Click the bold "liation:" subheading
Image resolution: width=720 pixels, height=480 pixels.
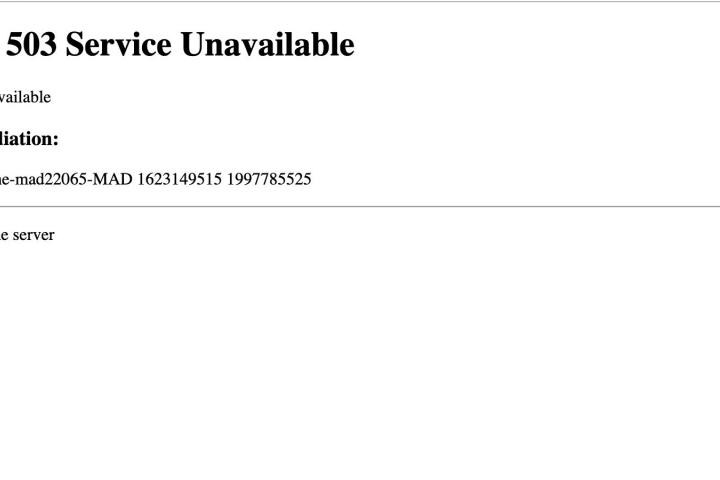pyautogui.click(x=29, y=138)
